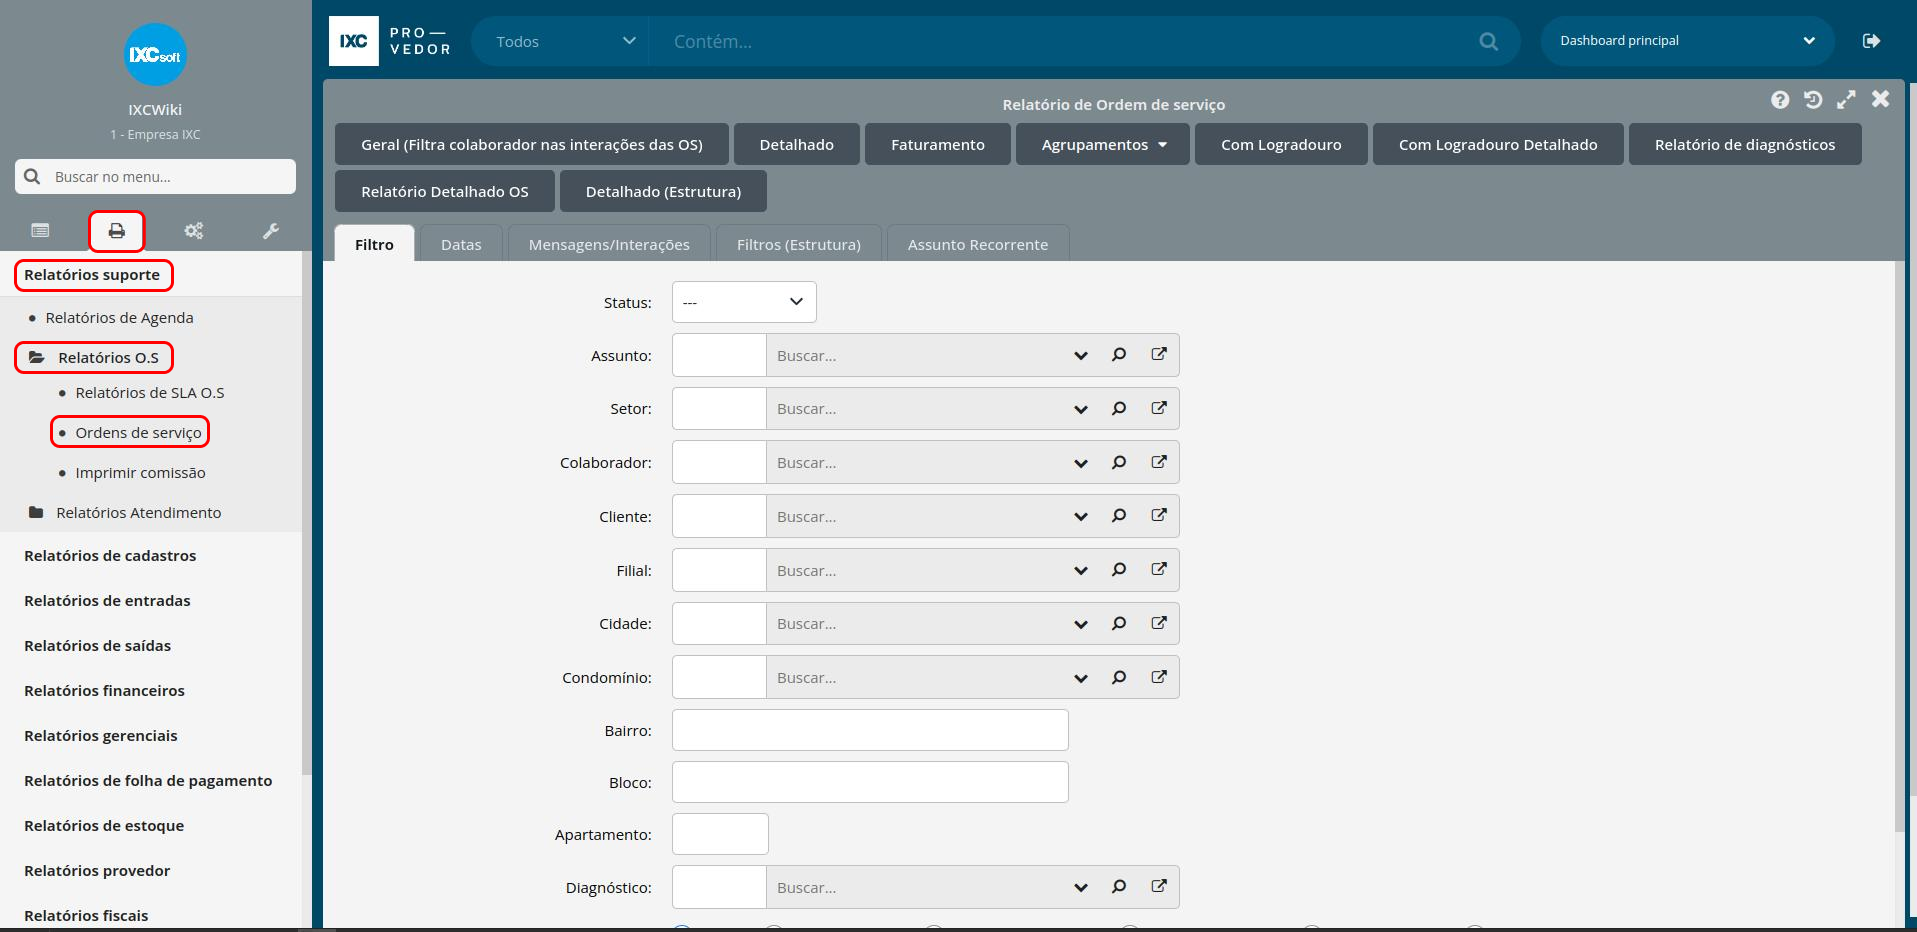Open the list menu sidebar icon
The image size is (1917, 932).
[40, 231]
